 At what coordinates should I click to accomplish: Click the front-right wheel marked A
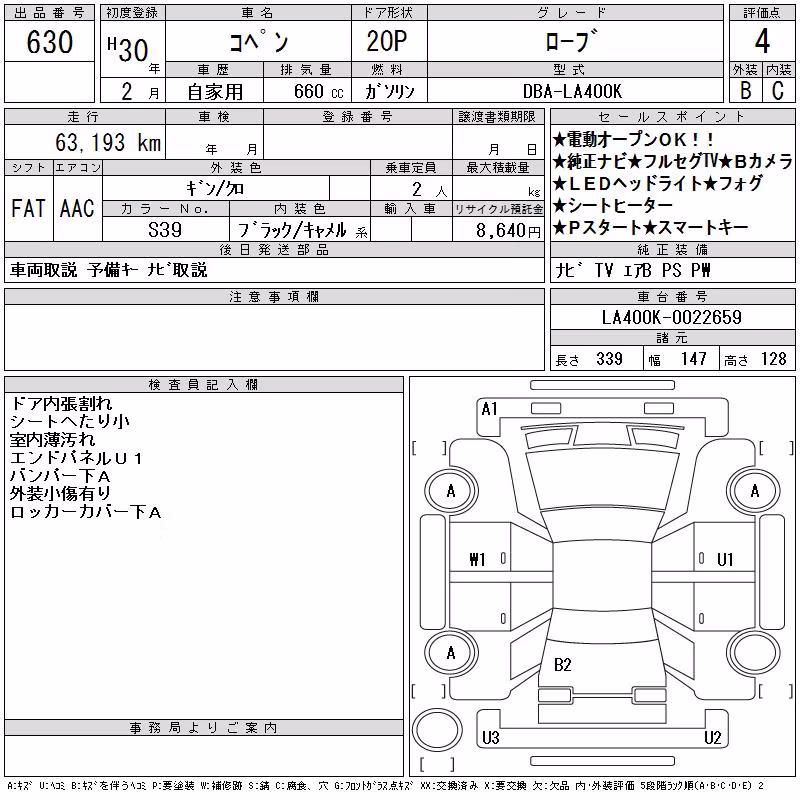755,492
